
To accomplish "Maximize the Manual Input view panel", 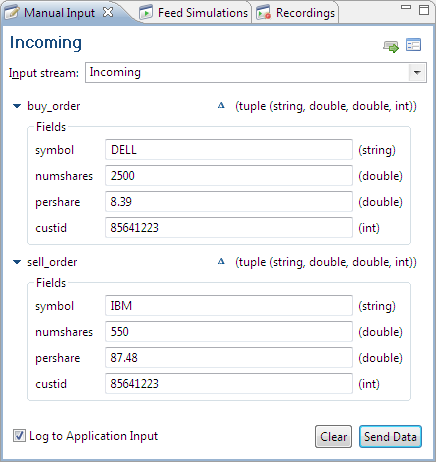I will [x=424, y=10].
